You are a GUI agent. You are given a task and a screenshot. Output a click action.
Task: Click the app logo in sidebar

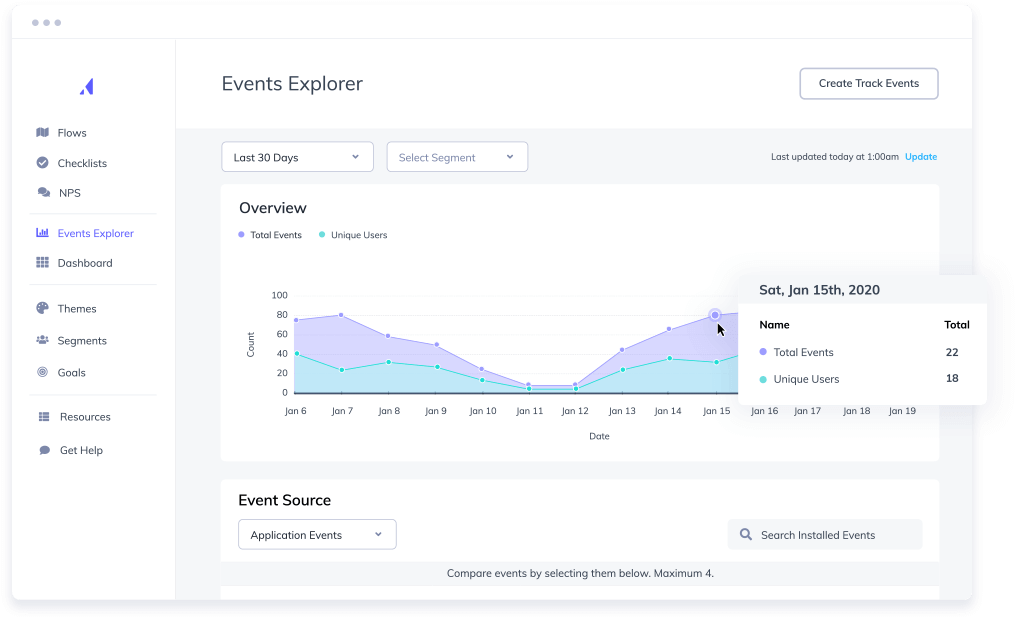point(87,86)
